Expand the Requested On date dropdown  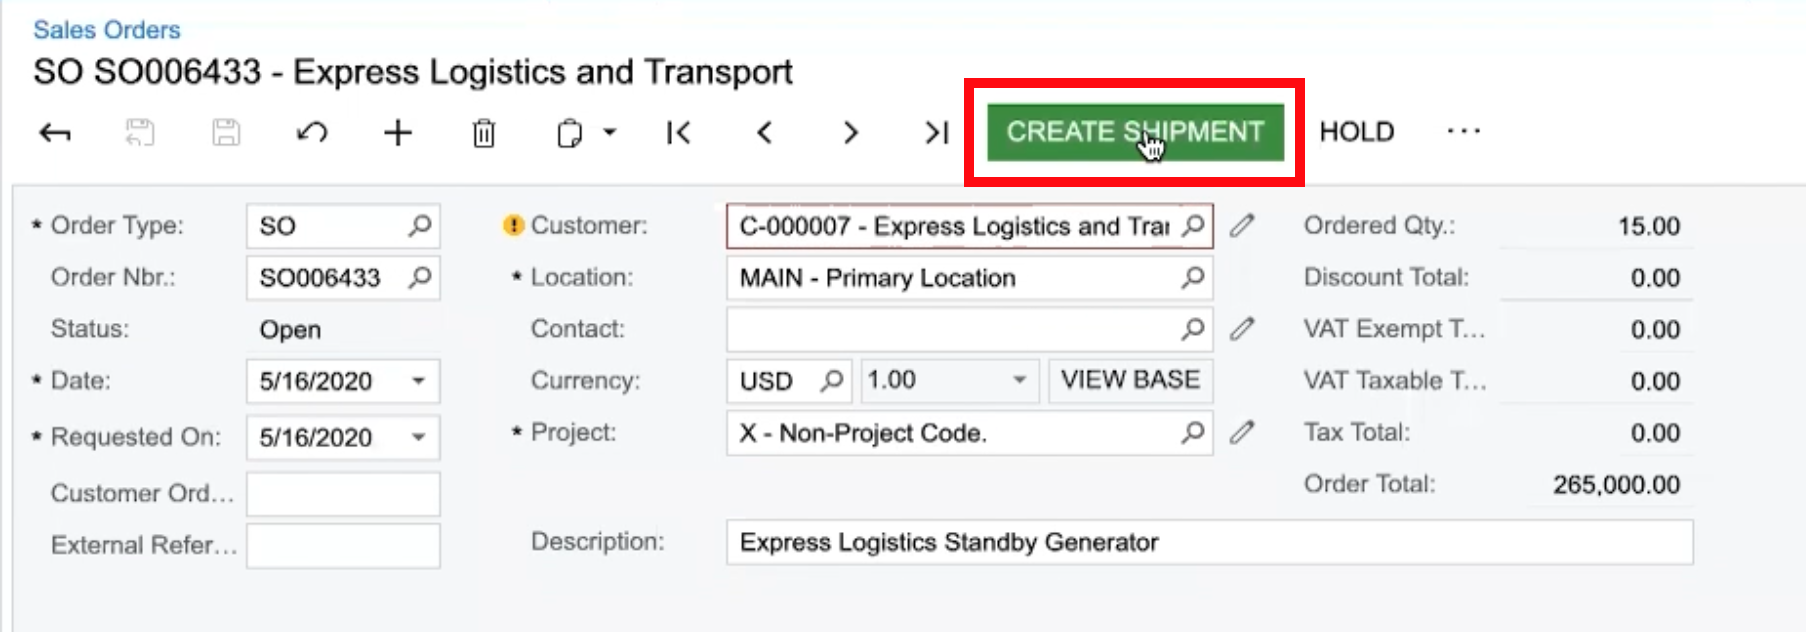tap(419, 437)
